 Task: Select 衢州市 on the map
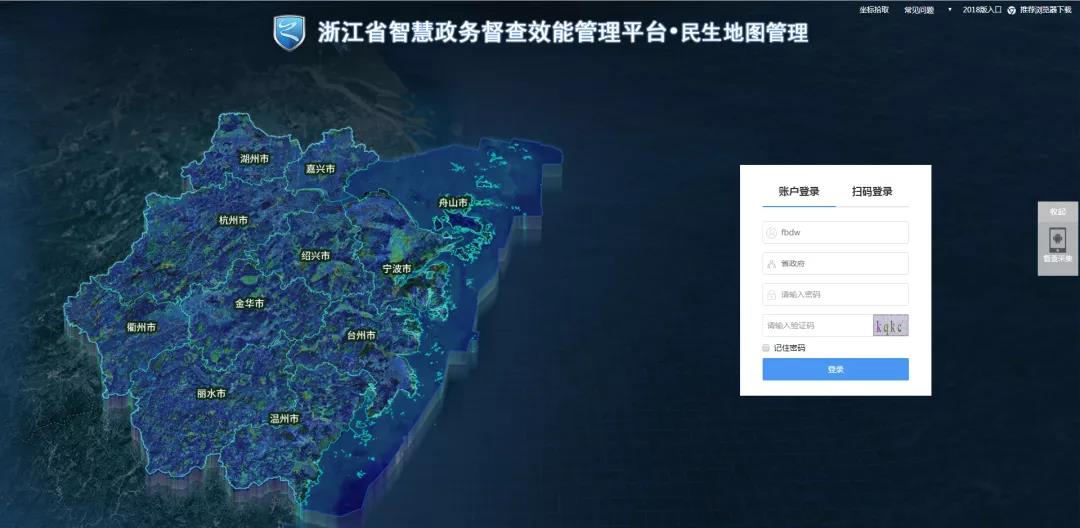pyautogui.click(x=141, y=328)
